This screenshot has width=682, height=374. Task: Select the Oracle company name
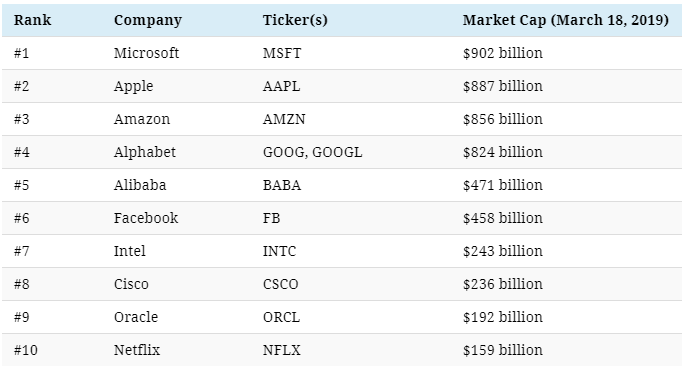point(136,317)
